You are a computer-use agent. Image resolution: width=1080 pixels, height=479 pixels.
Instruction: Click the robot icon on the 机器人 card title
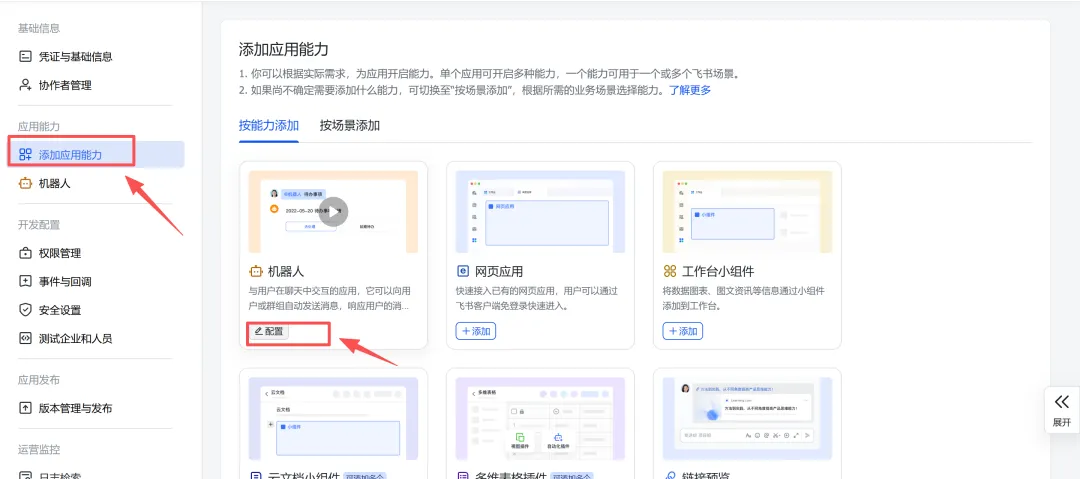click(256, 272)
